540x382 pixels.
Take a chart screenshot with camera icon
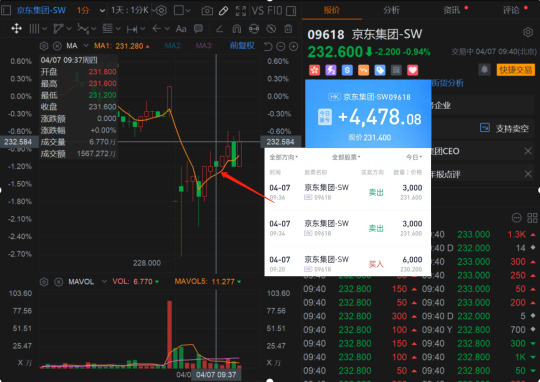tap(207, 11)
